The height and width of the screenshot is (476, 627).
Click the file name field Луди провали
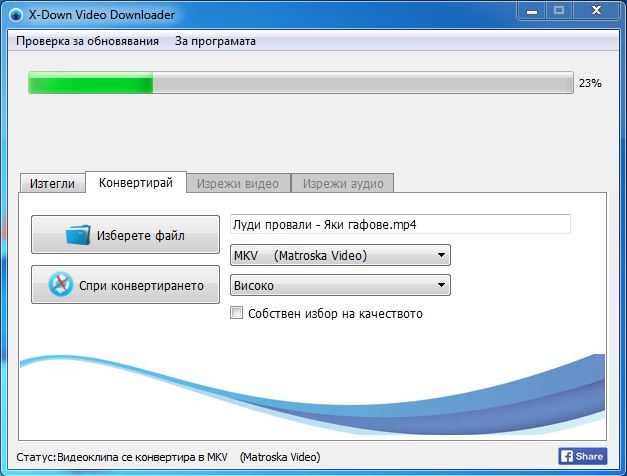400,224
